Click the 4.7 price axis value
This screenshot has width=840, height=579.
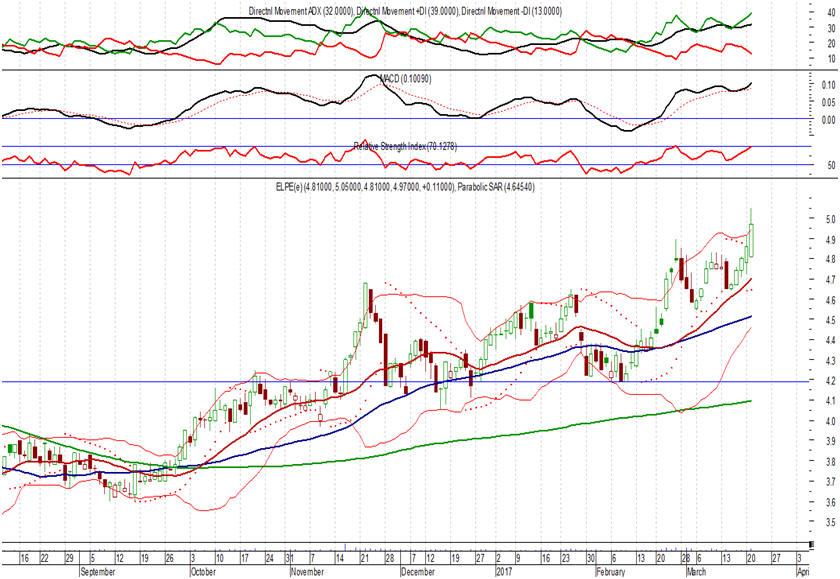[x=830, y=280]
